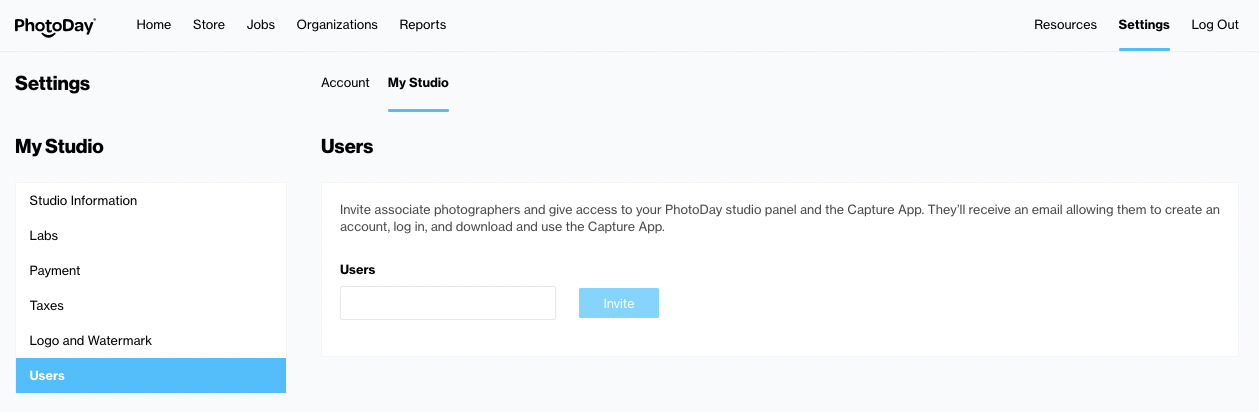Switch to the Account tab
The image size is (1259, 412).
coord(345,83)
